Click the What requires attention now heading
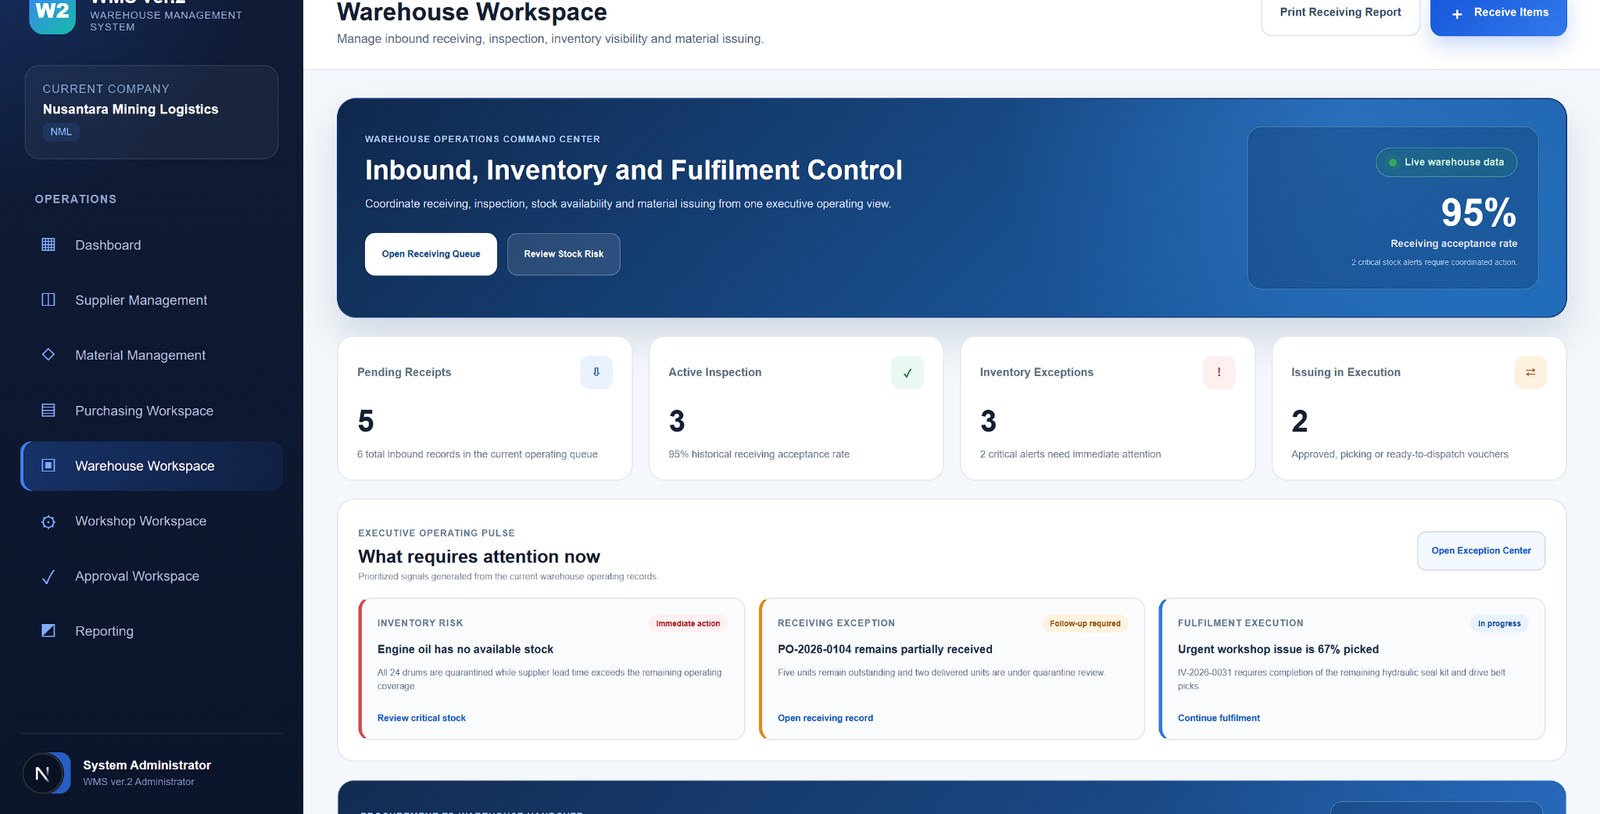Viewport: 1600px width, 814px height. 479,556
